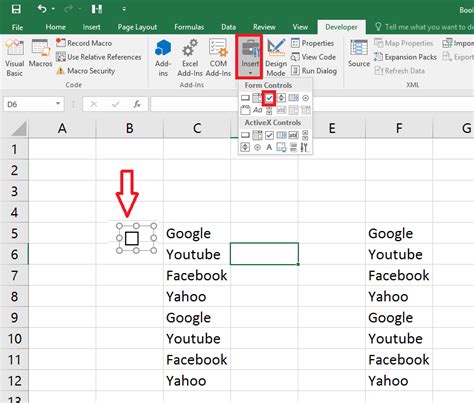The height and width of the screenshot is (403, 474).
Task: Select ActiveX Combo Box icon
Action: point(257,135)
